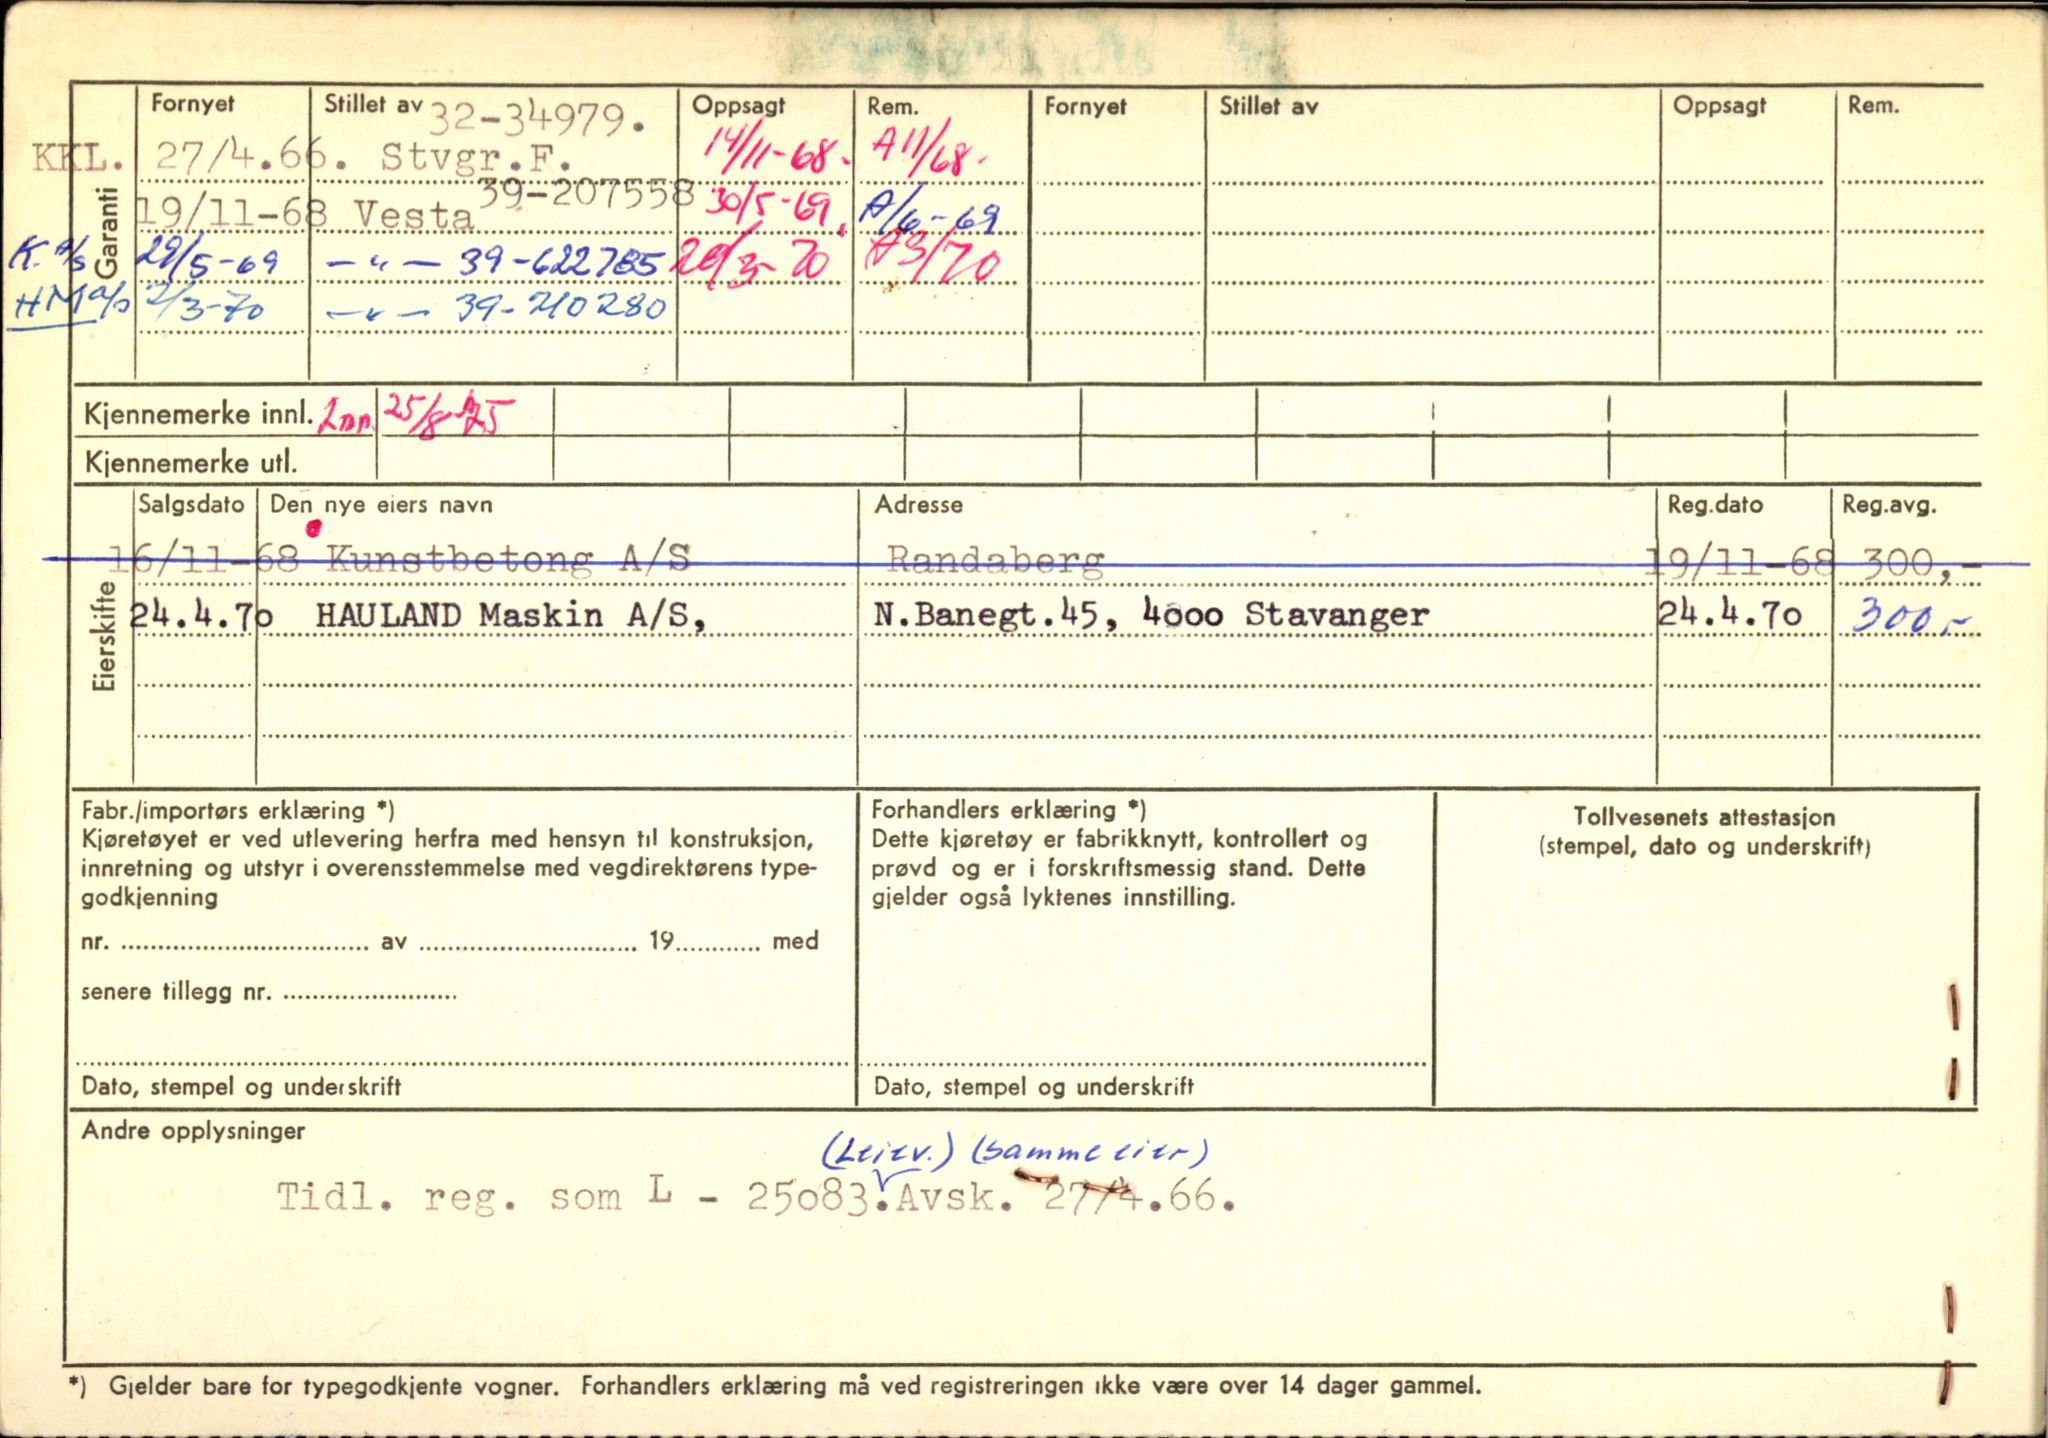Viewport: 2048px width, 1438px height.
Task: Select the guarantor text 'Stvgr.F.'
Action: [x=476, y=158]
